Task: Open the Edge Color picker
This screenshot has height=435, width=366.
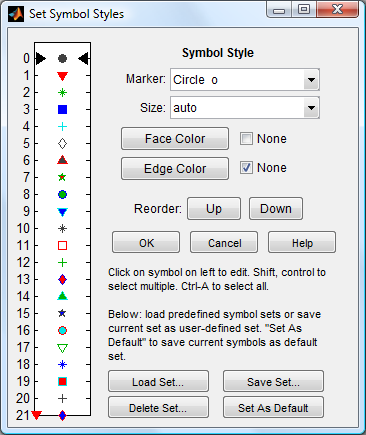Action: click(x=175, y=169)
